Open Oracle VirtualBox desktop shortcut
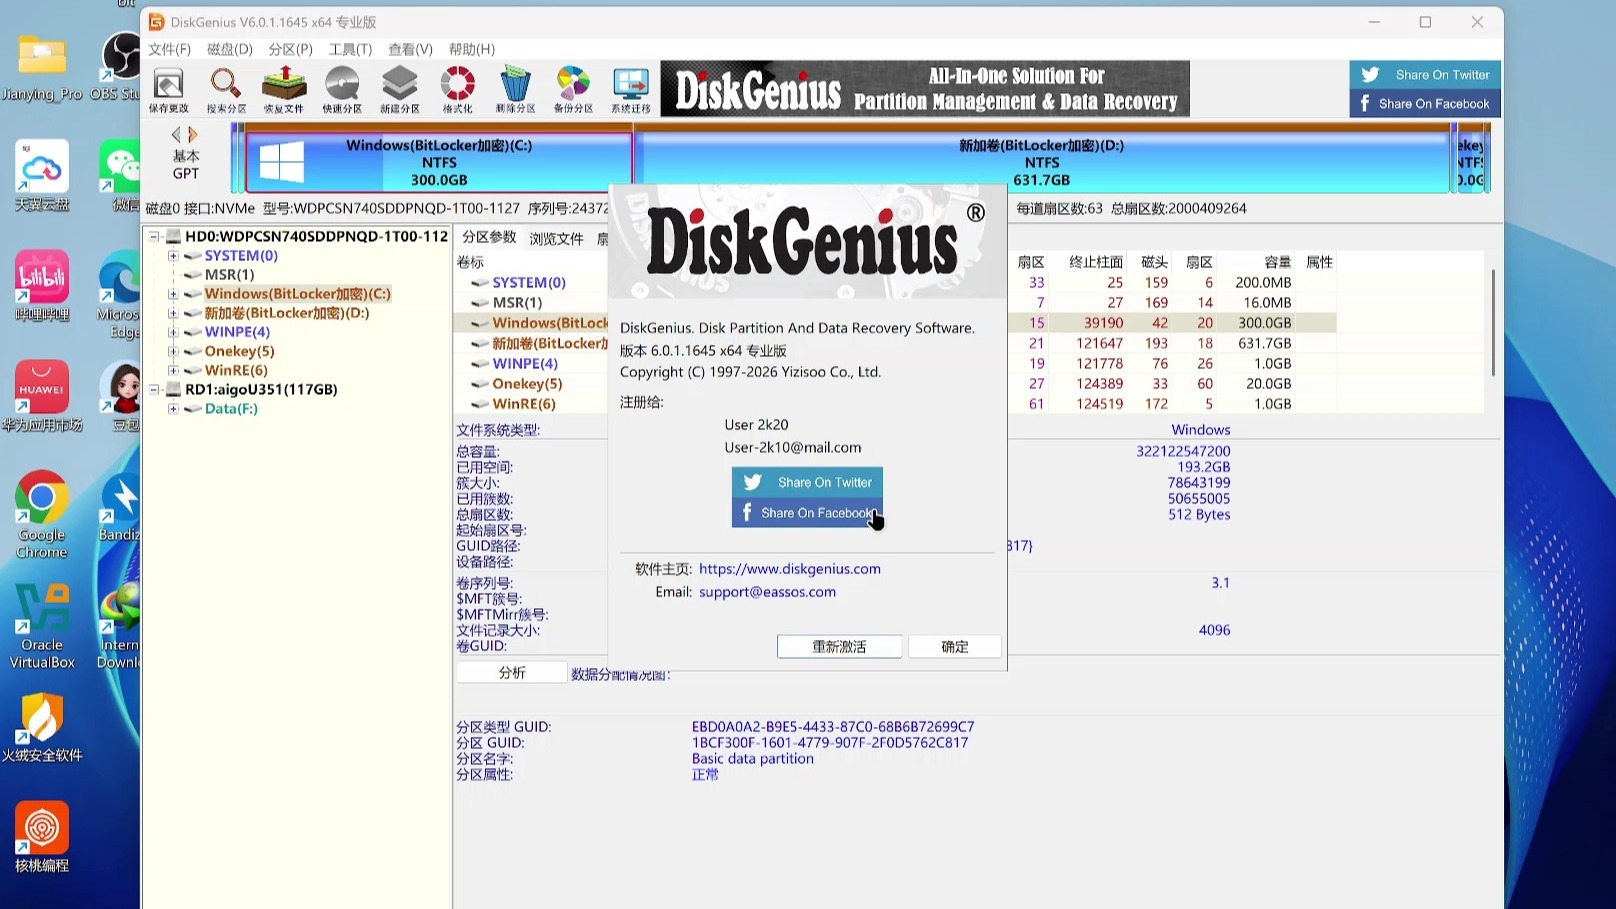 (x=41, y=626)
